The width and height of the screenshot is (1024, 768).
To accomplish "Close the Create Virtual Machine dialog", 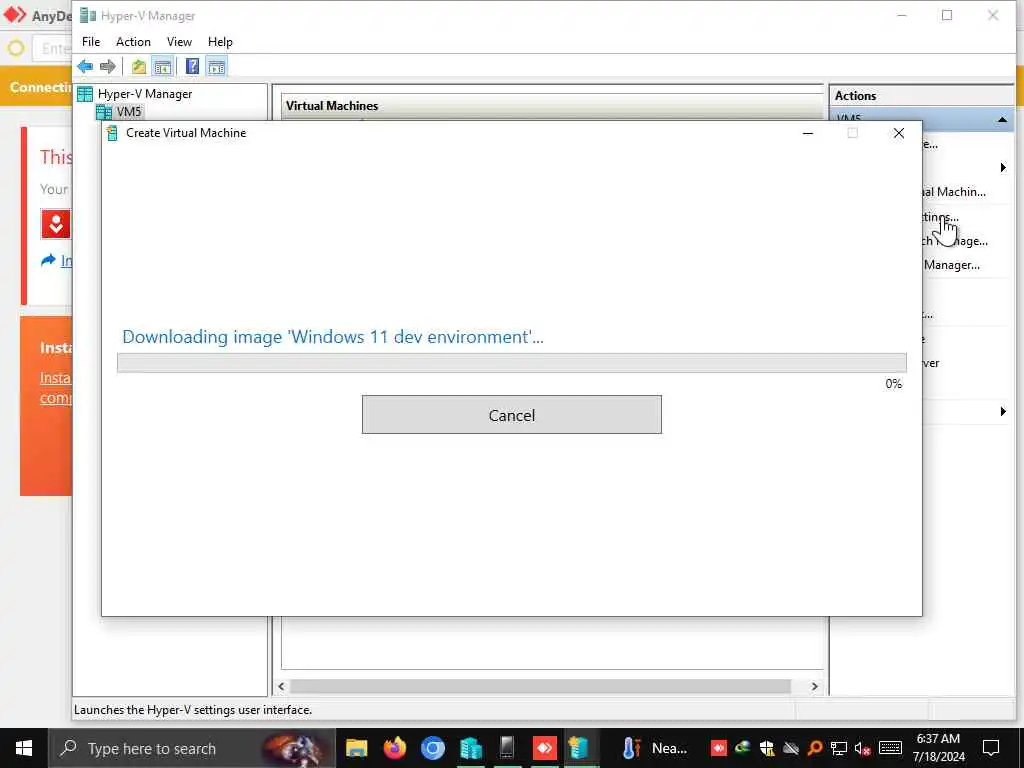I will 899,133.
